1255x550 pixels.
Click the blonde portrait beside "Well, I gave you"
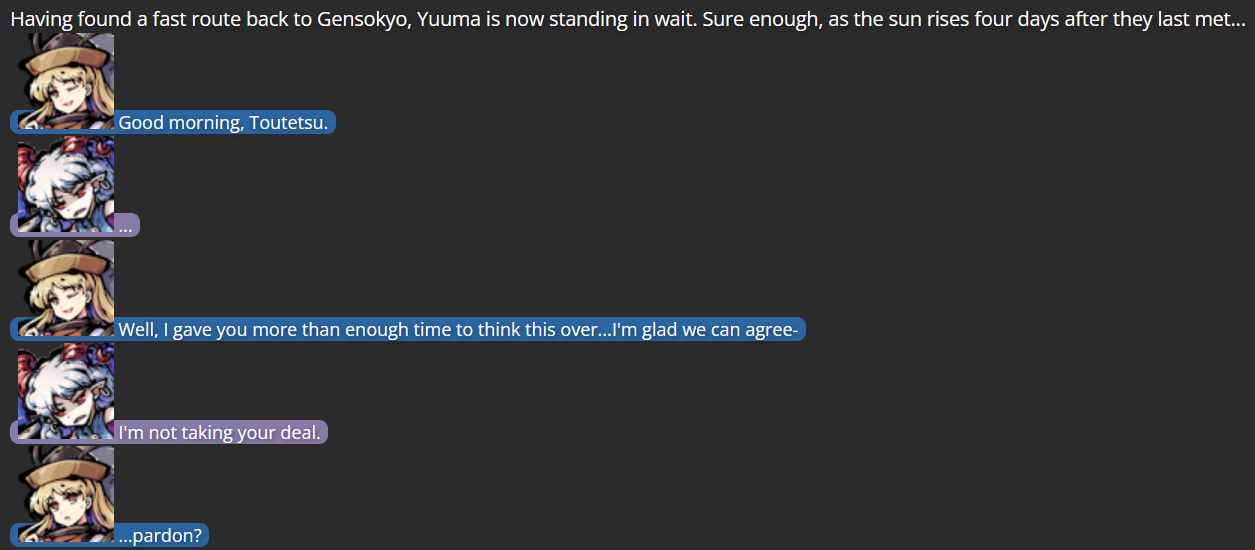coord(66,288)
